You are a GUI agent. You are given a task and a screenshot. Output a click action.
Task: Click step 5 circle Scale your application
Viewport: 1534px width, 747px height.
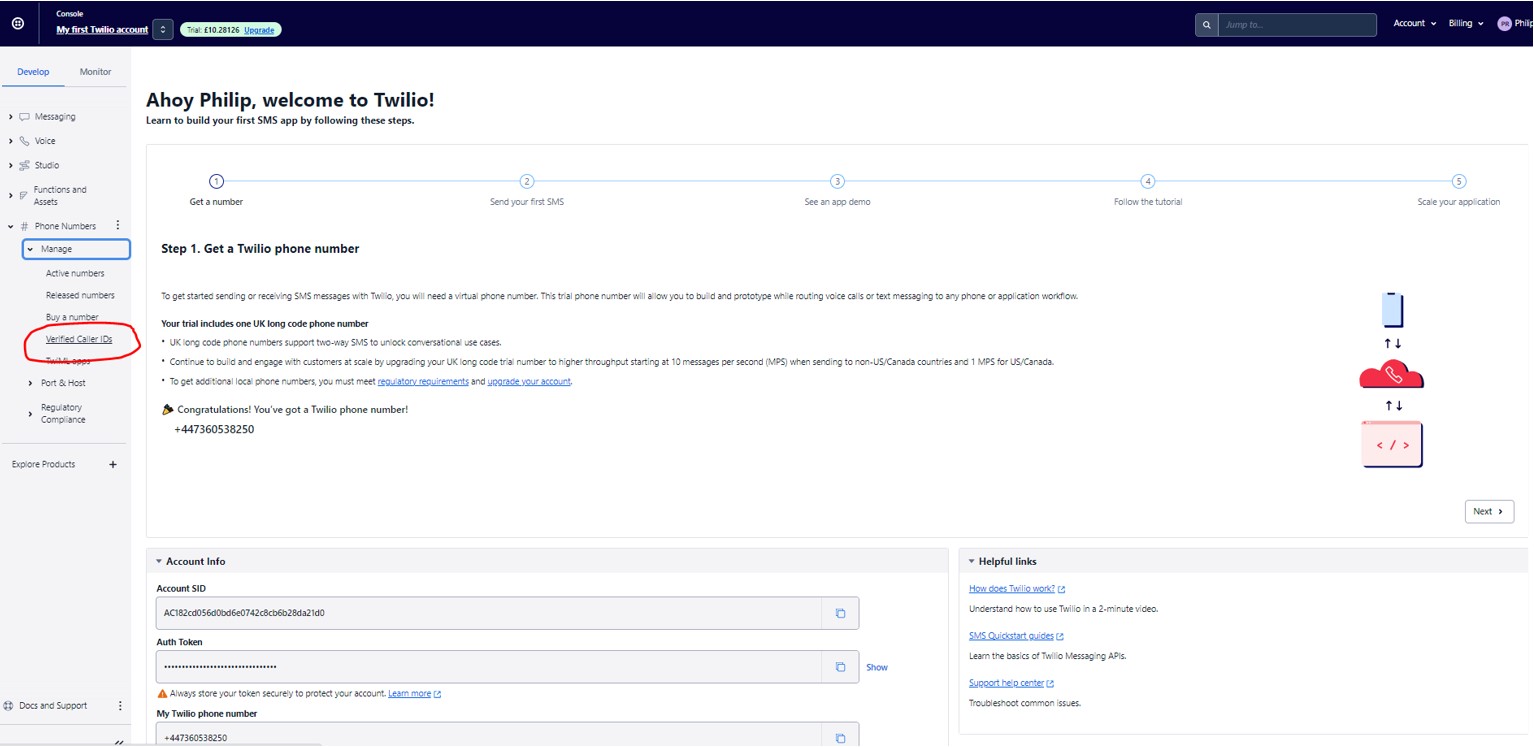pyautogui.click(x=1459, y=181)
